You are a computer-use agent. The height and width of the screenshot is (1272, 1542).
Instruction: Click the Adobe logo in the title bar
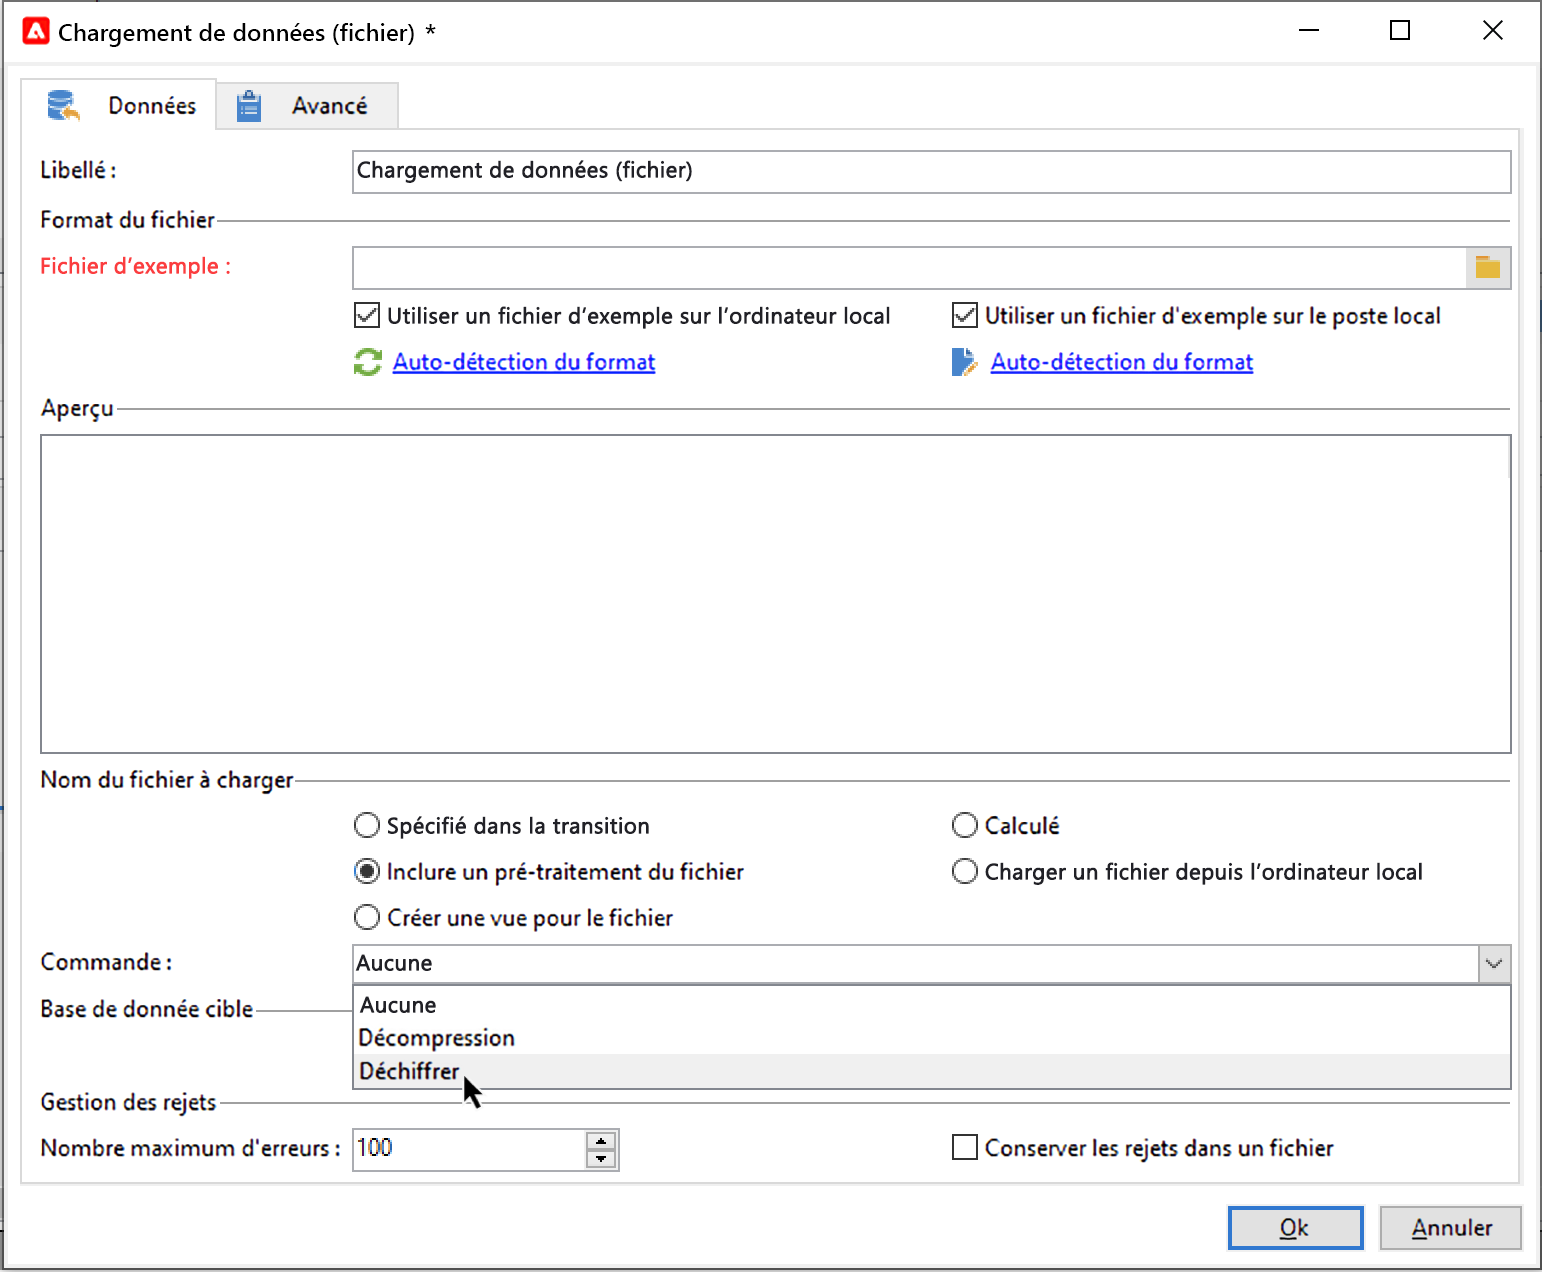point(36,32)
